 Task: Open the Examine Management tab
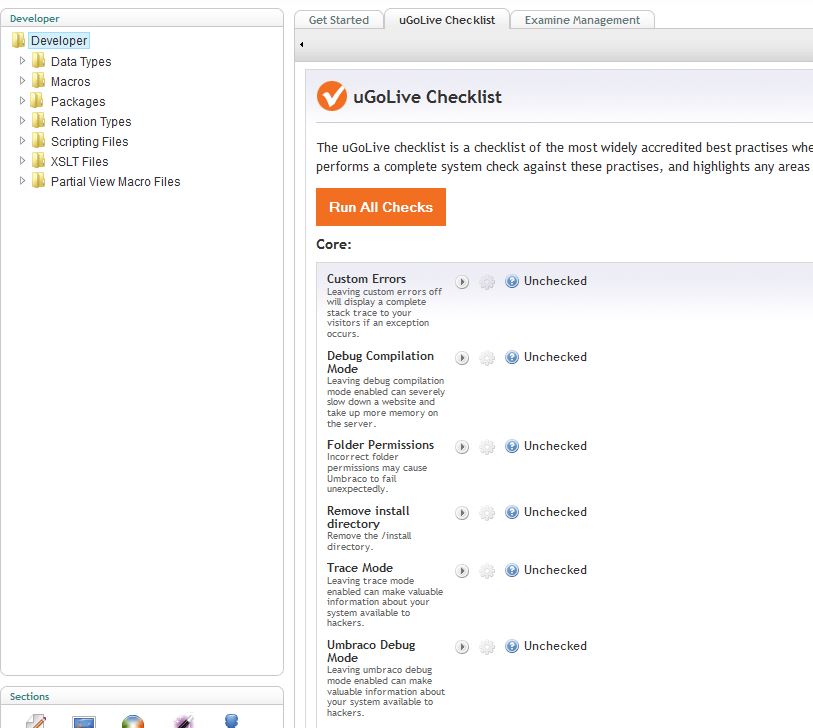tap(582, 20)
